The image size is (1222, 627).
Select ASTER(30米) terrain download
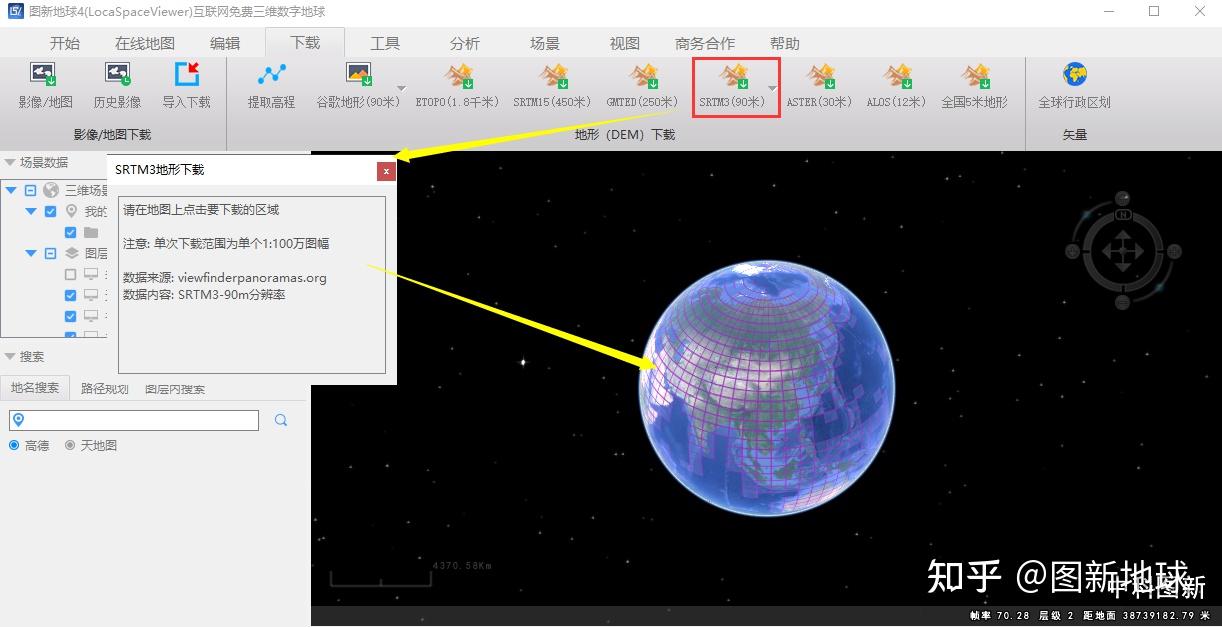819,85
